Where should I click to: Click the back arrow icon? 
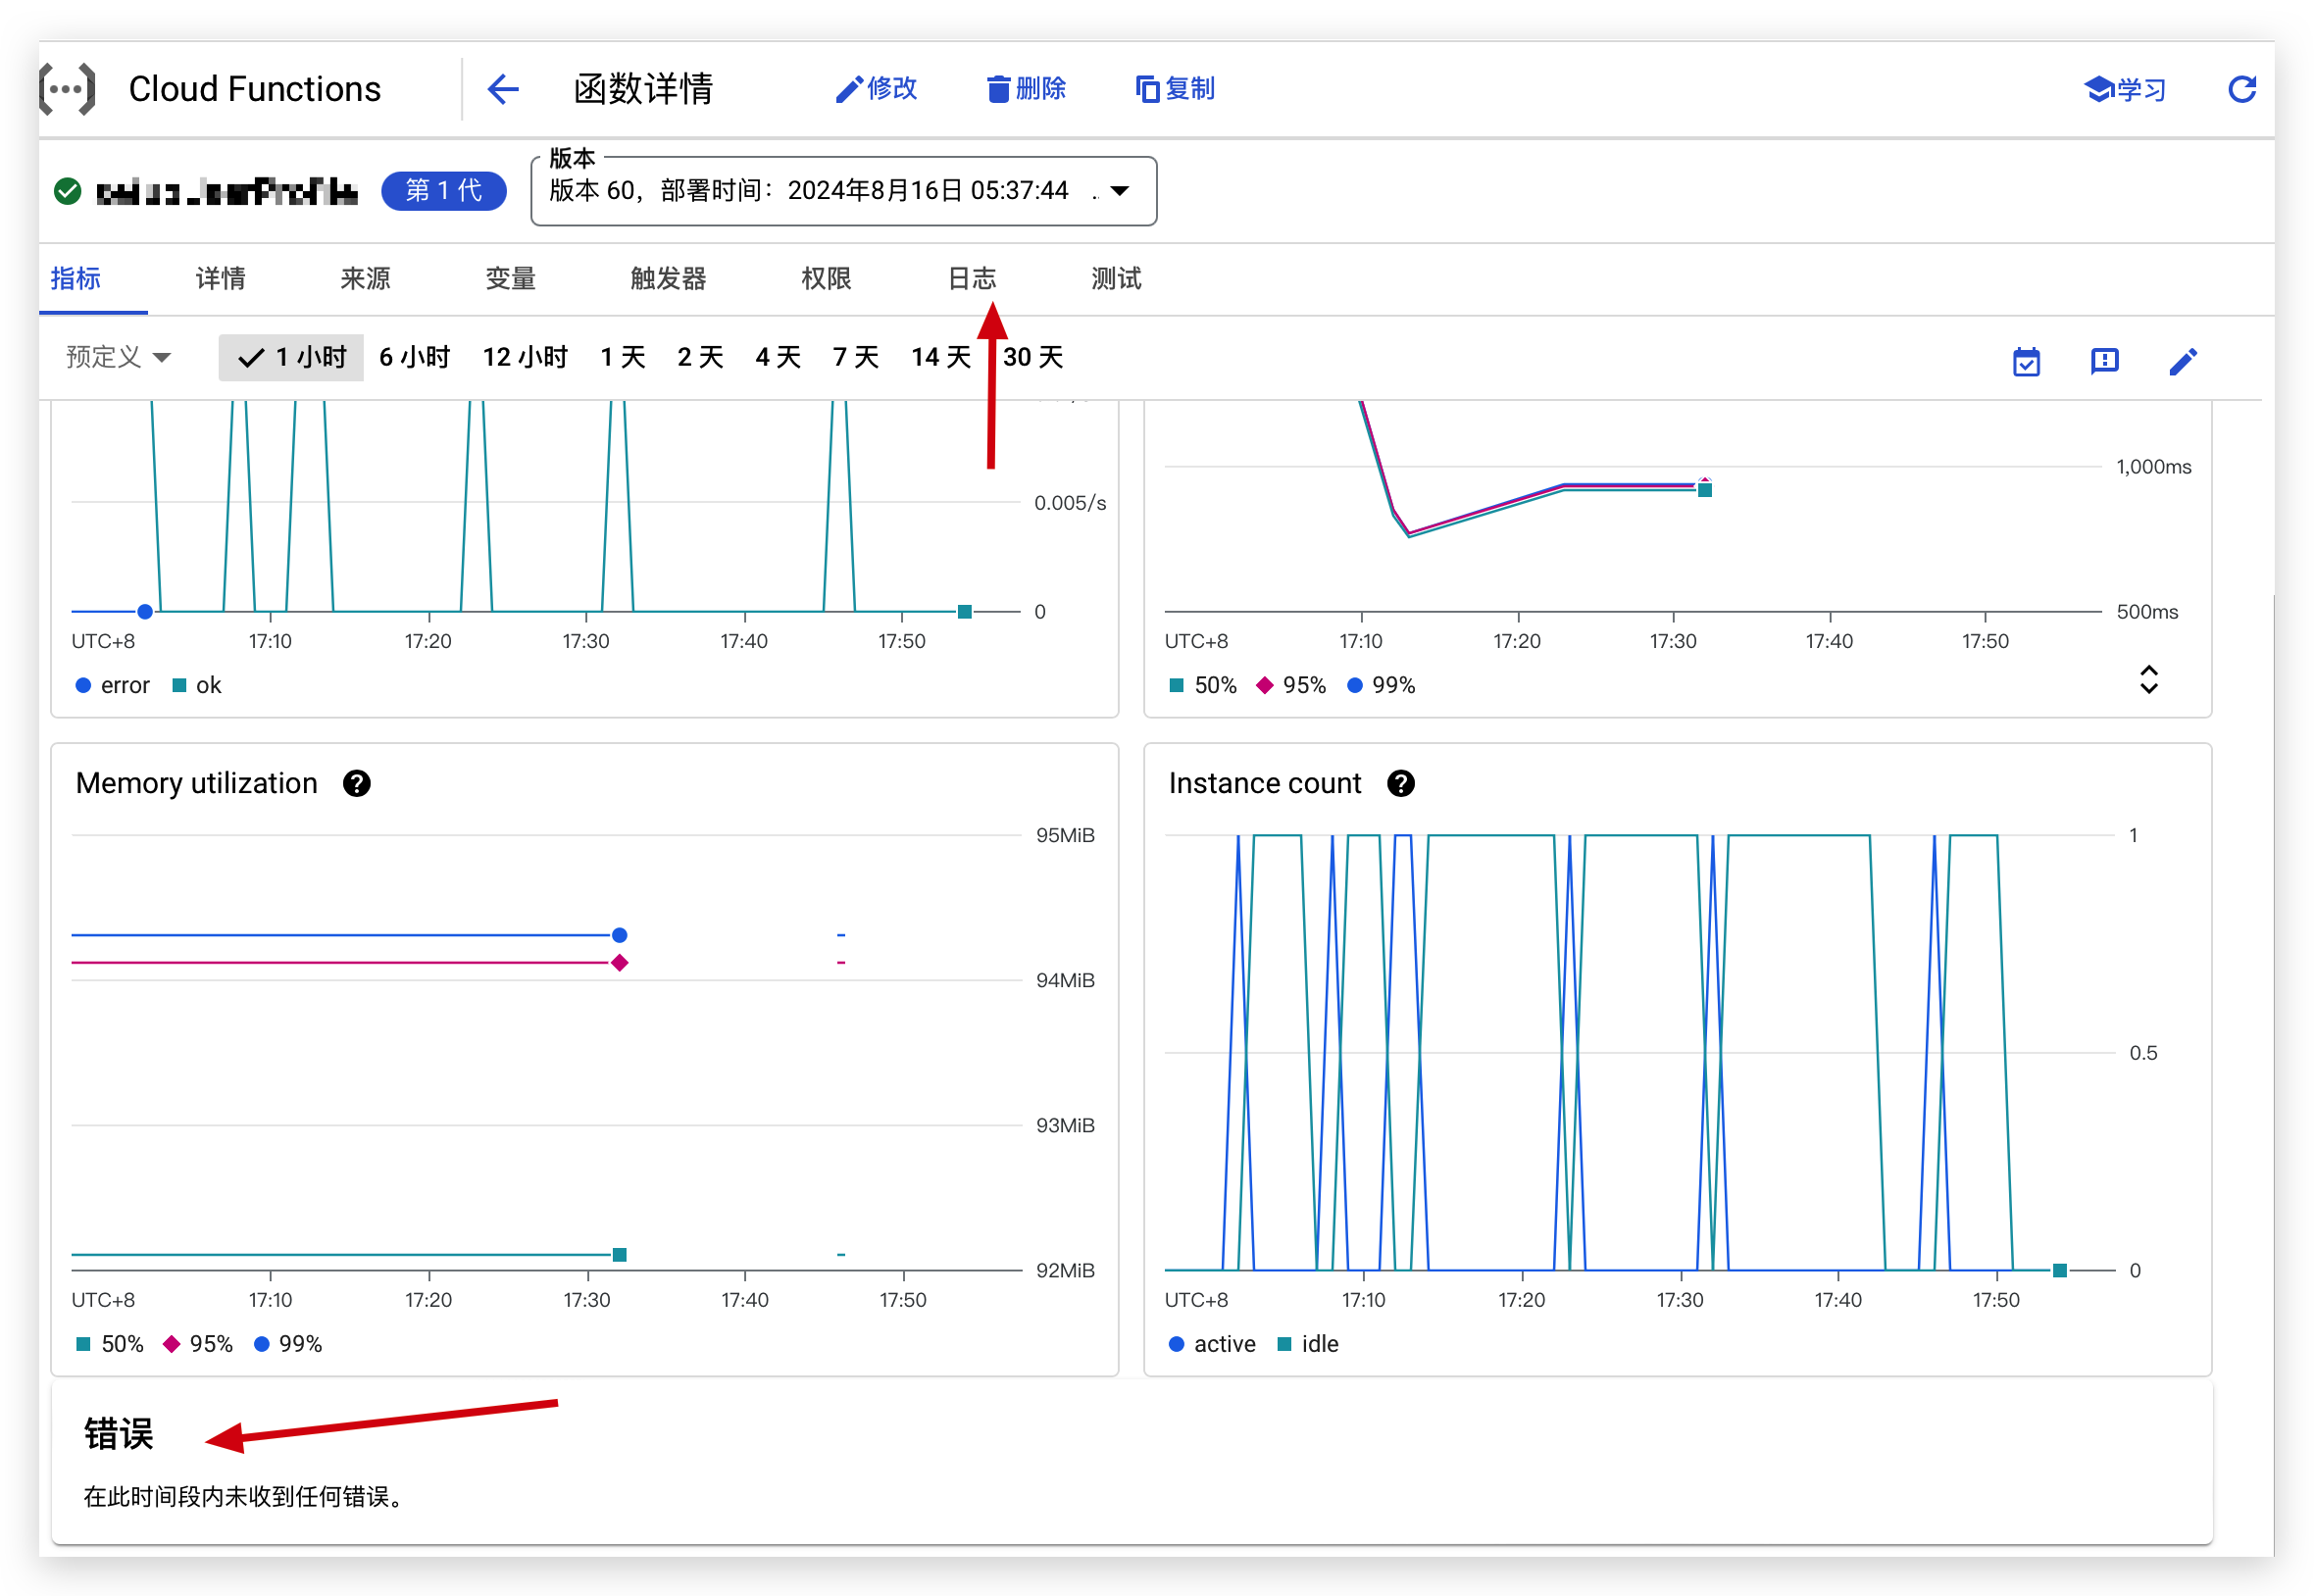pos(503,89)
